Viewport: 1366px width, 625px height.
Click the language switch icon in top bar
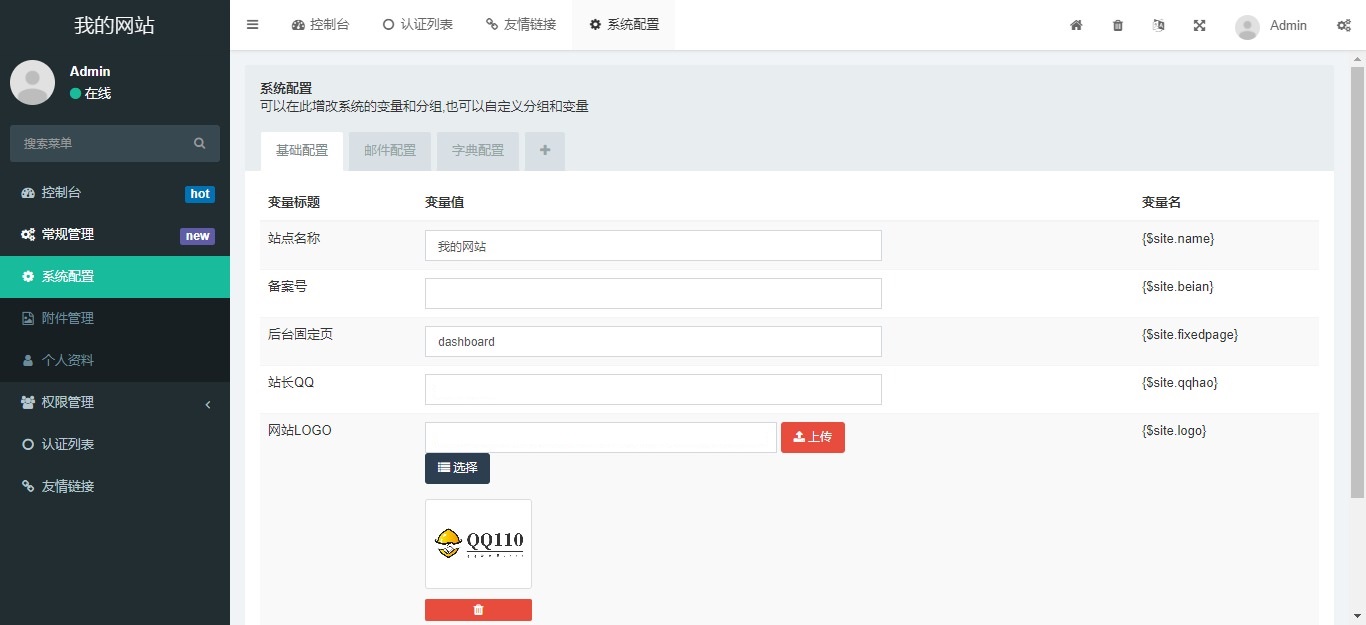click(1158, 25)
